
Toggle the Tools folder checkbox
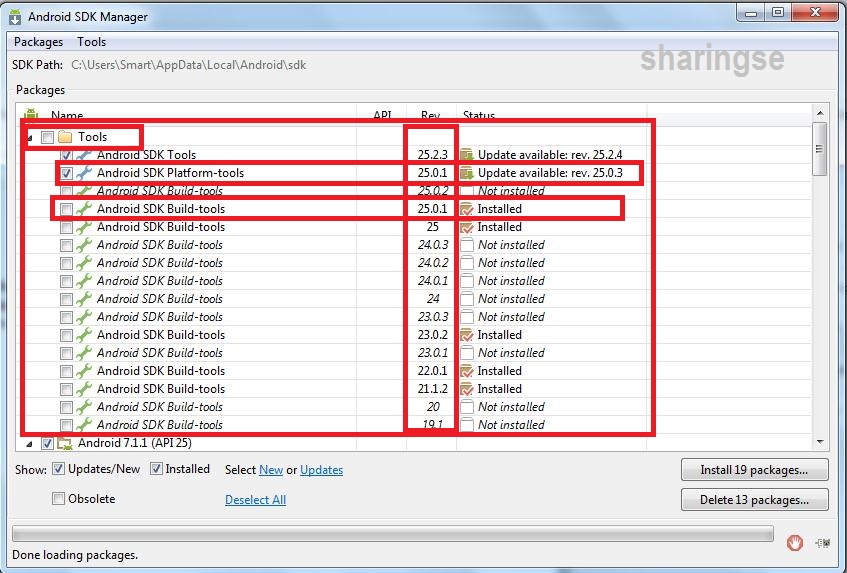point(48,137)
